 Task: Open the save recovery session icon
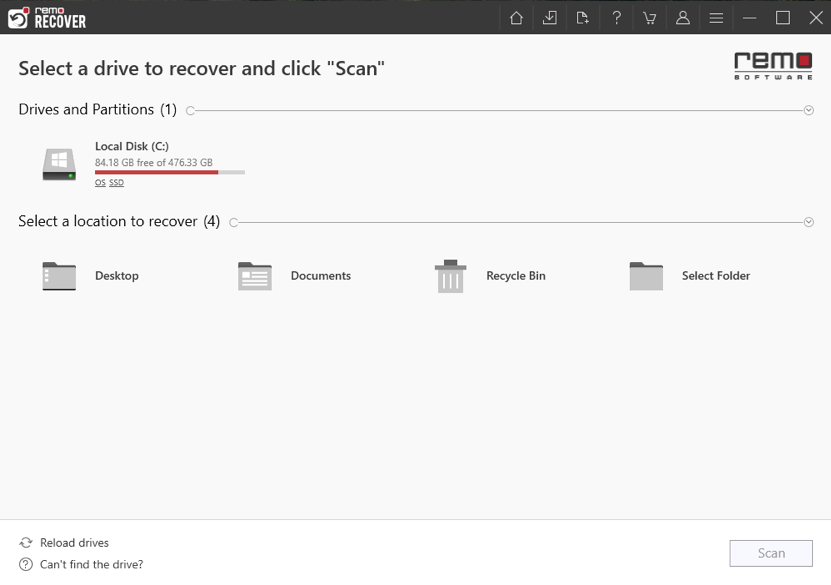coord(550,18)
